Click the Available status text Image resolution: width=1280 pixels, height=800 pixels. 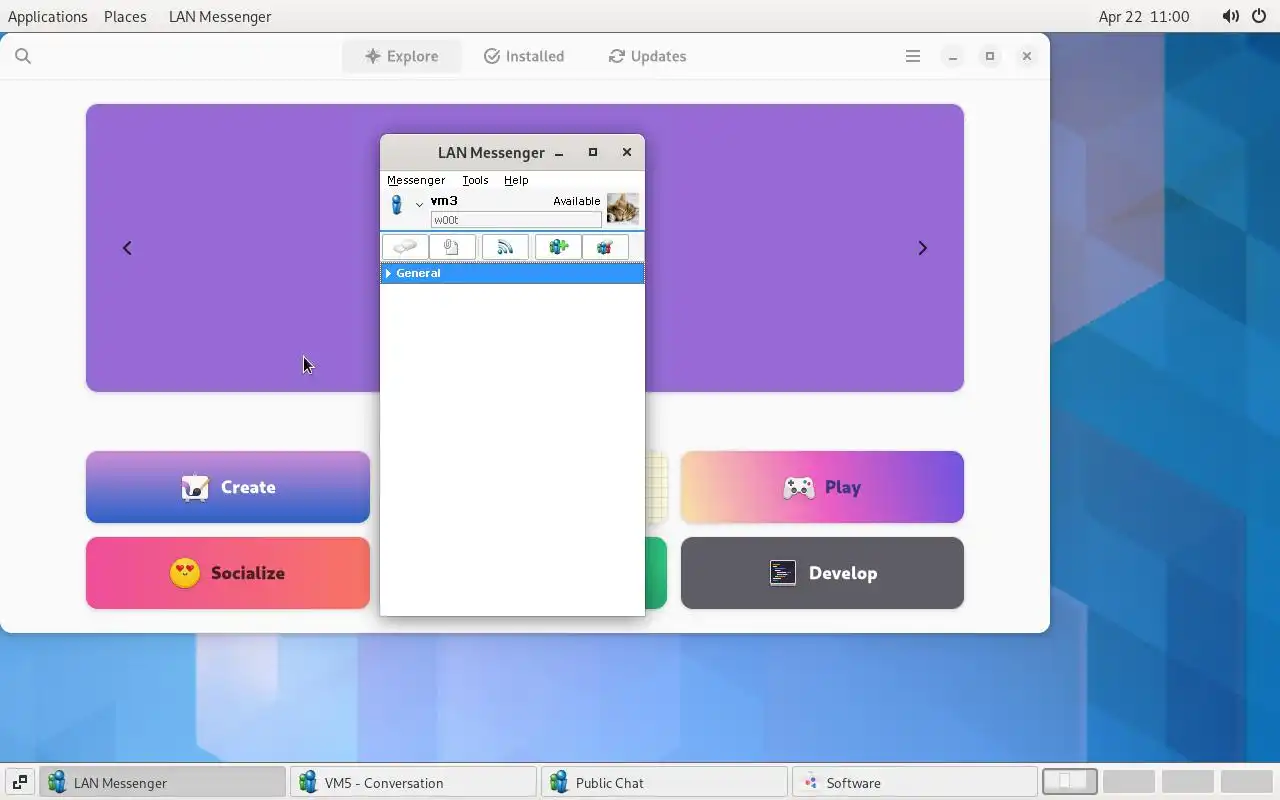(577, 201)
